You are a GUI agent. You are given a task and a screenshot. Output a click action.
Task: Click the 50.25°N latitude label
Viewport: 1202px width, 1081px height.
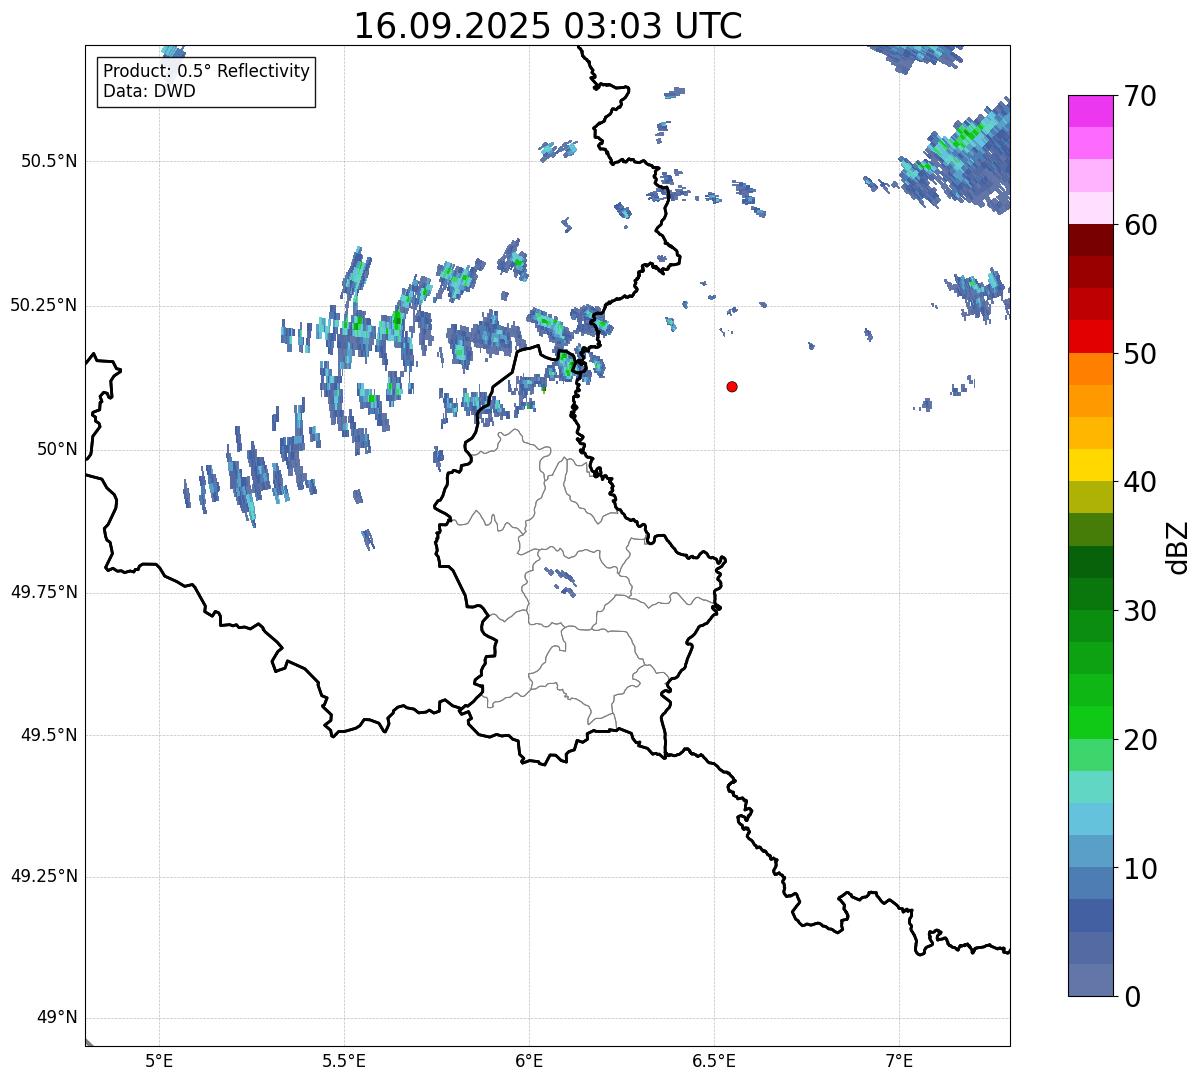(x=44, y=305)
